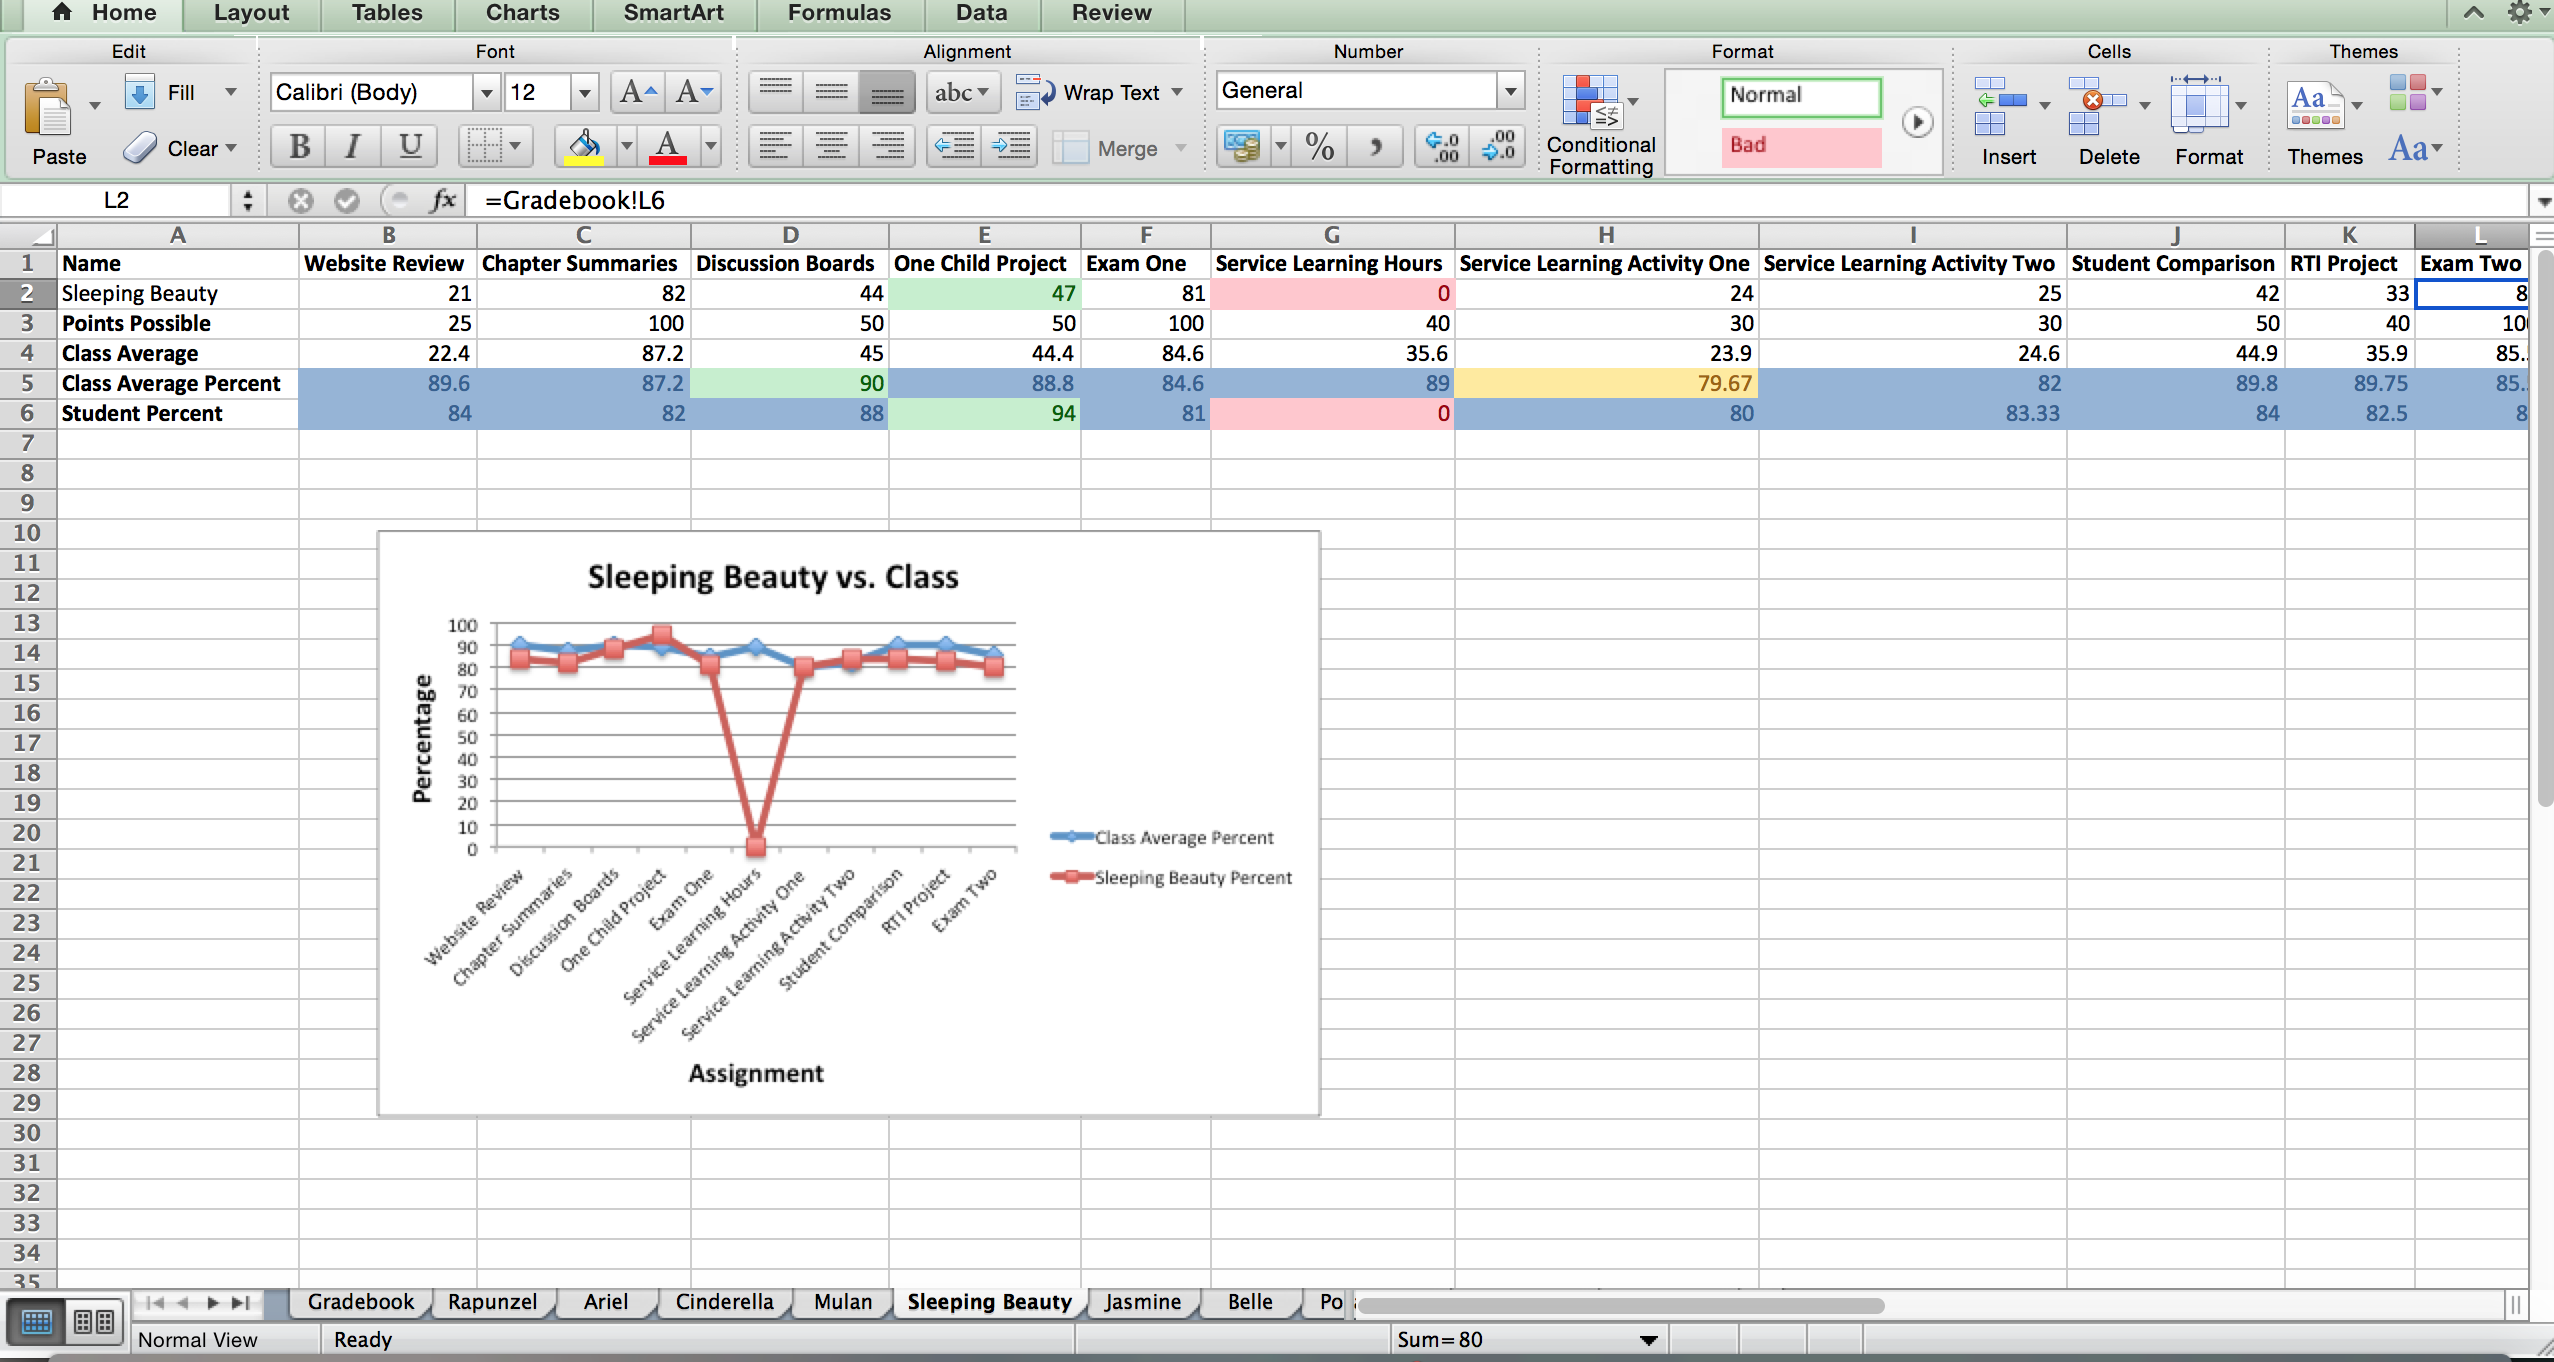
Task: Apply the Bad cell style
Action: tap(1800, 145)
